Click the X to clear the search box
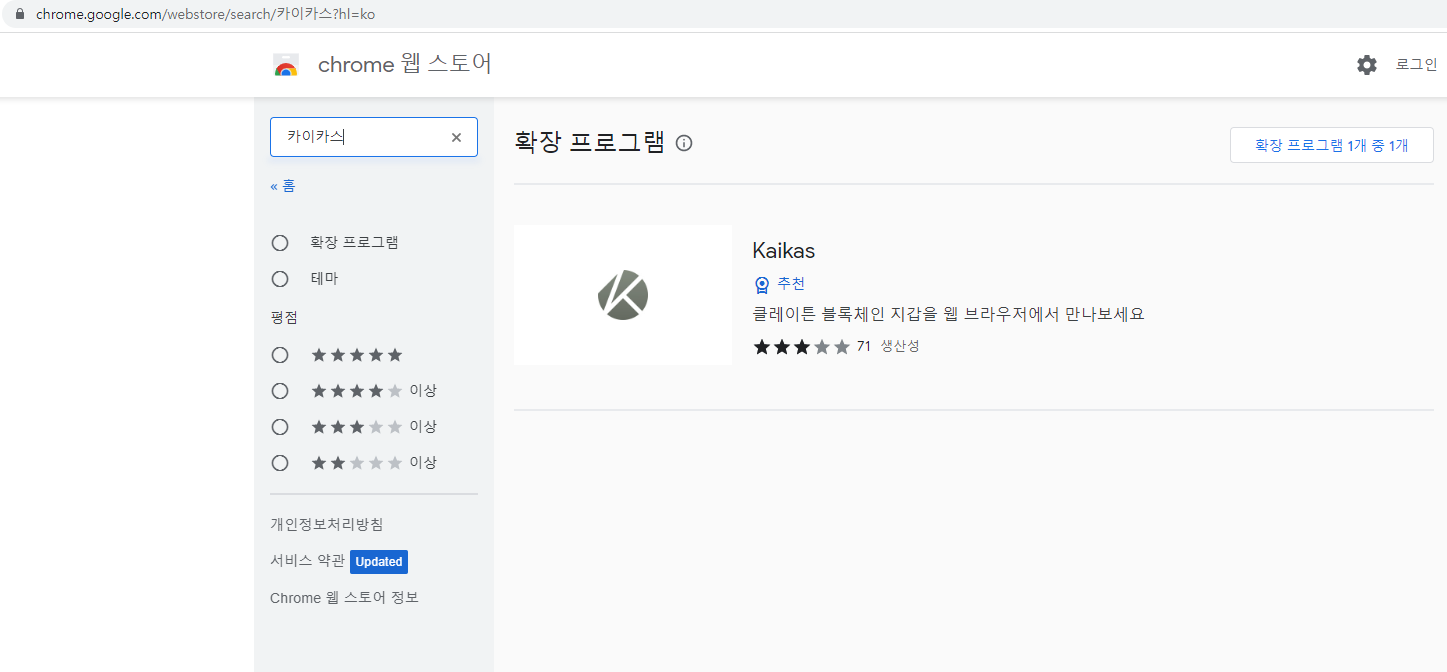The height and width of the screenshot is (672, 1447). tap(456, 137)
